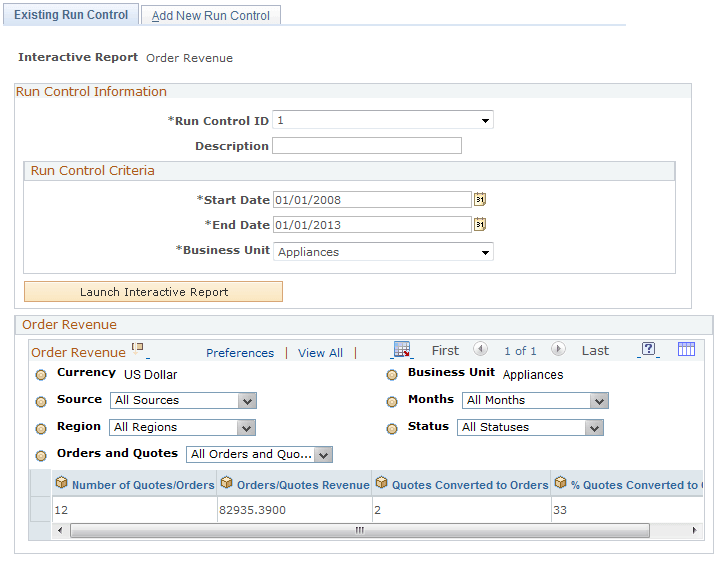Viewport: 720px width, 562px height.
Task: Click the Region dimension bullet icon
Action: click(x=41, y=429)
